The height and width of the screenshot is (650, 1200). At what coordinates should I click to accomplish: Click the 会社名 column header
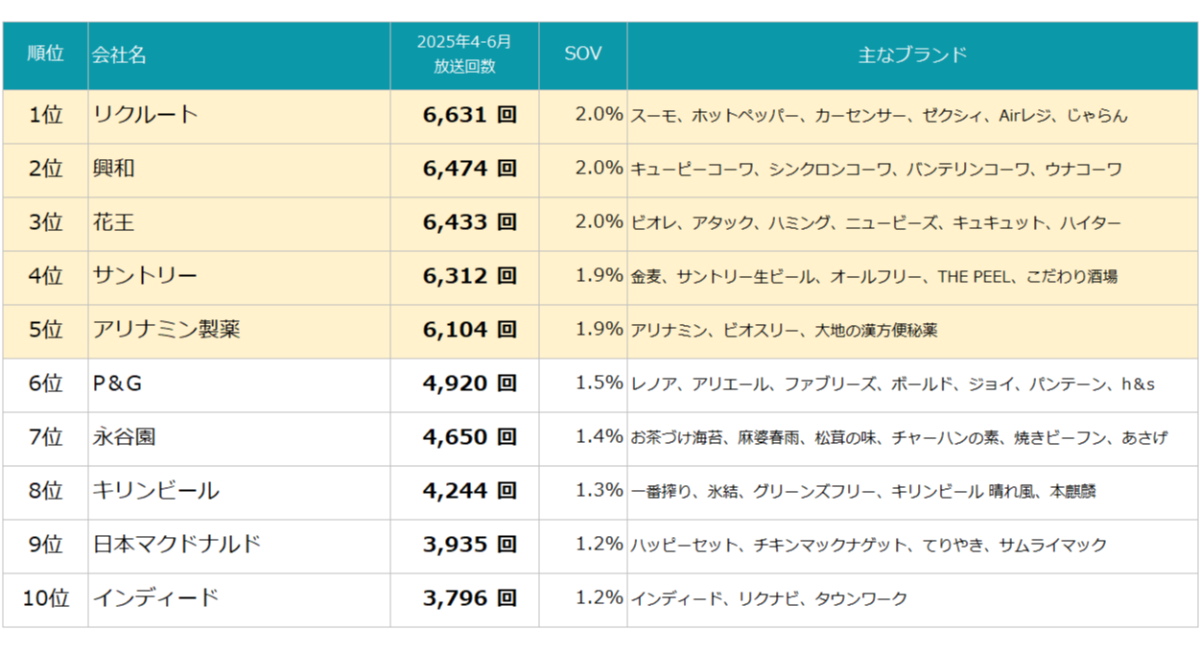point(119,55)
